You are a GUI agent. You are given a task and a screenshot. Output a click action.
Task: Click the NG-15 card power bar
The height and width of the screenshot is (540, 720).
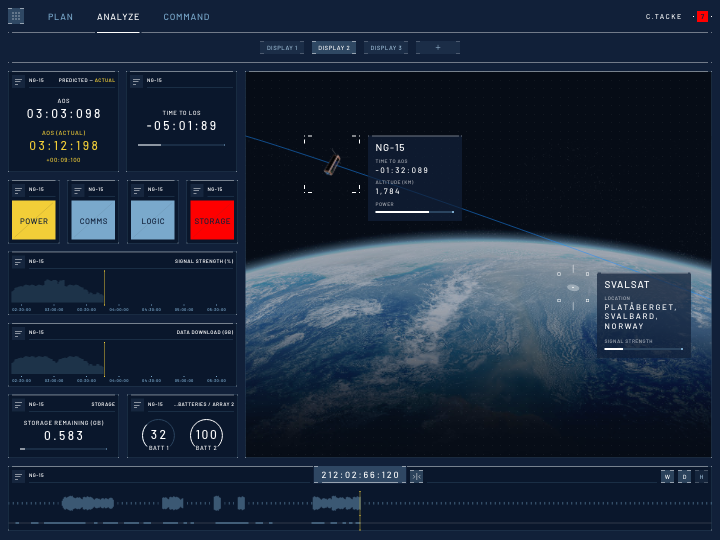click(x=415, y=212)
